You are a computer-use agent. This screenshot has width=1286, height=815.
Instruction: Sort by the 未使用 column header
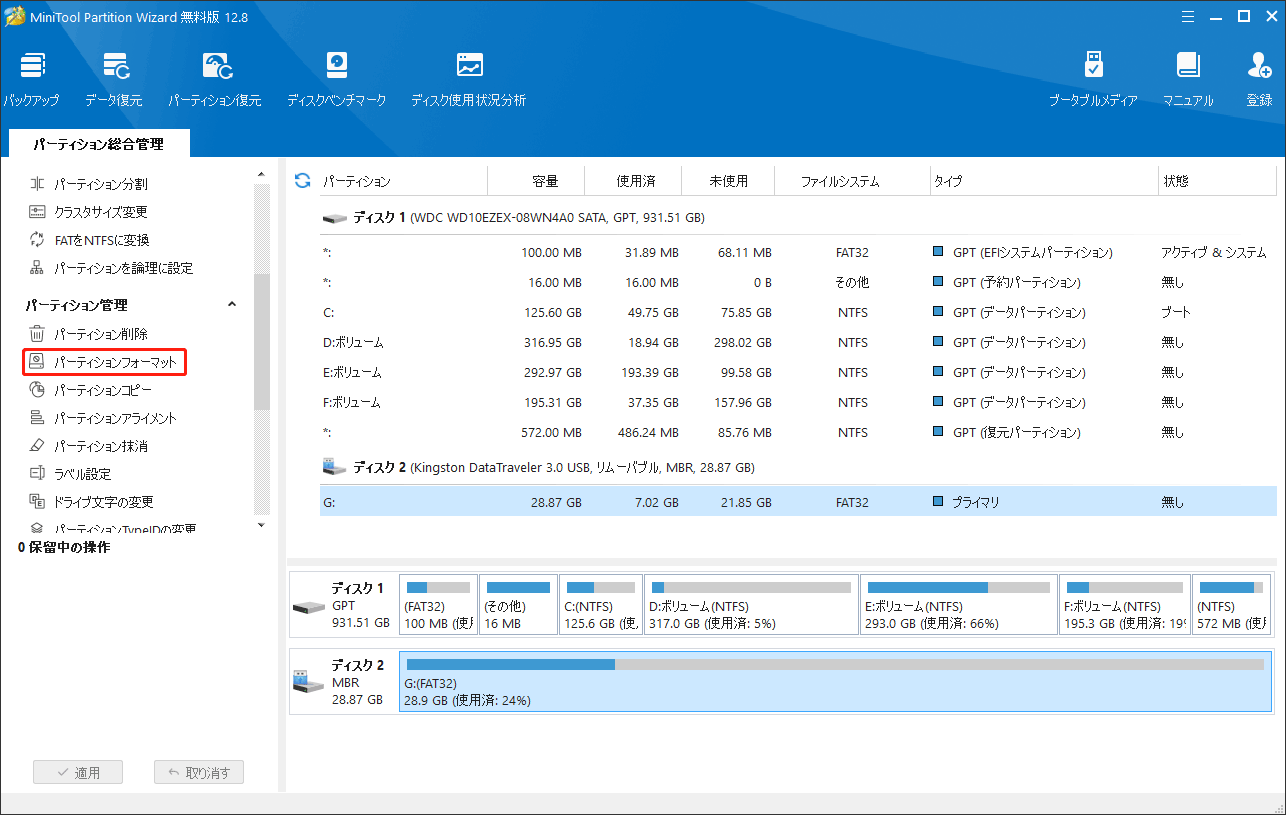729,181
